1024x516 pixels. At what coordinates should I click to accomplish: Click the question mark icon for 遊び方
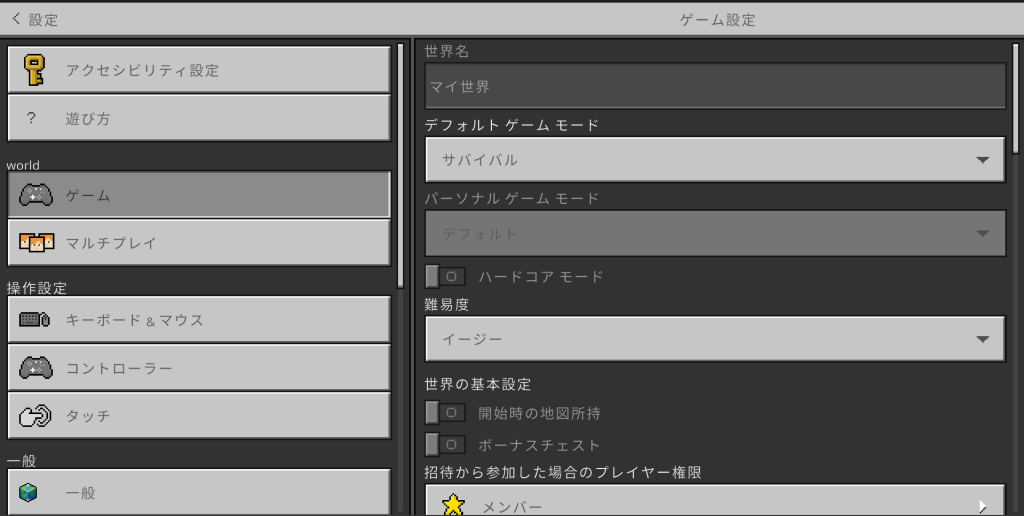32,119
